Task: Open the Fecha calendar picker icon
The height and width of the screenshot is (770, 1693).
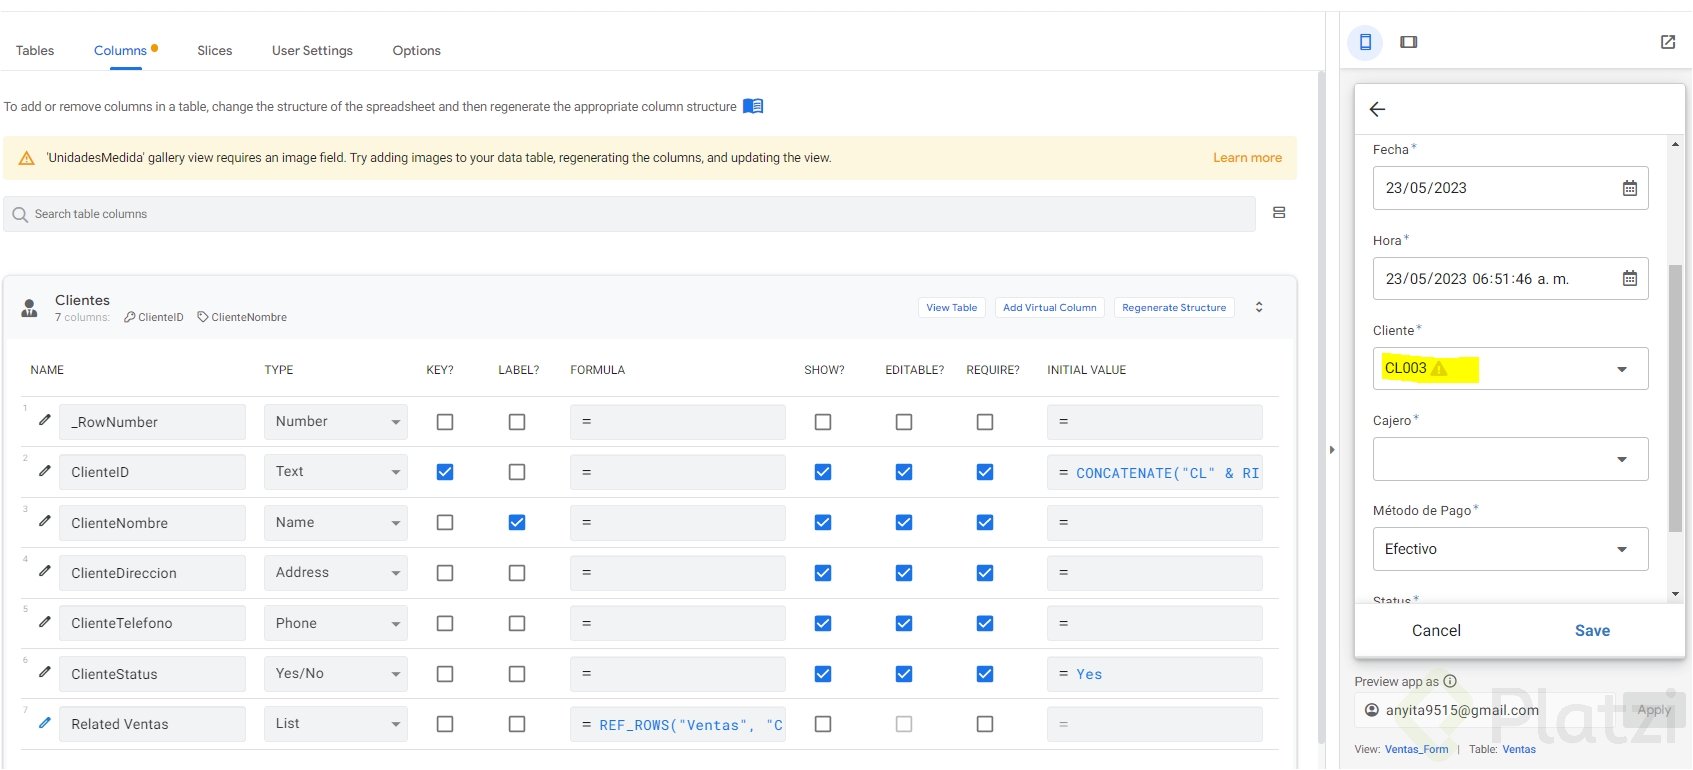Action: pyautogui.click(x=1629, y=188)
